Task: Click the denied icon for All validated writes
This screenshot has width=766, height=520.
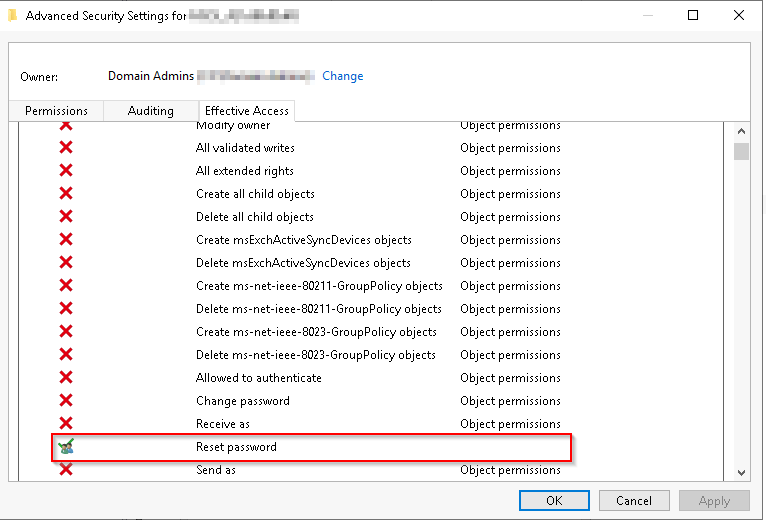Action: (66, 148)
